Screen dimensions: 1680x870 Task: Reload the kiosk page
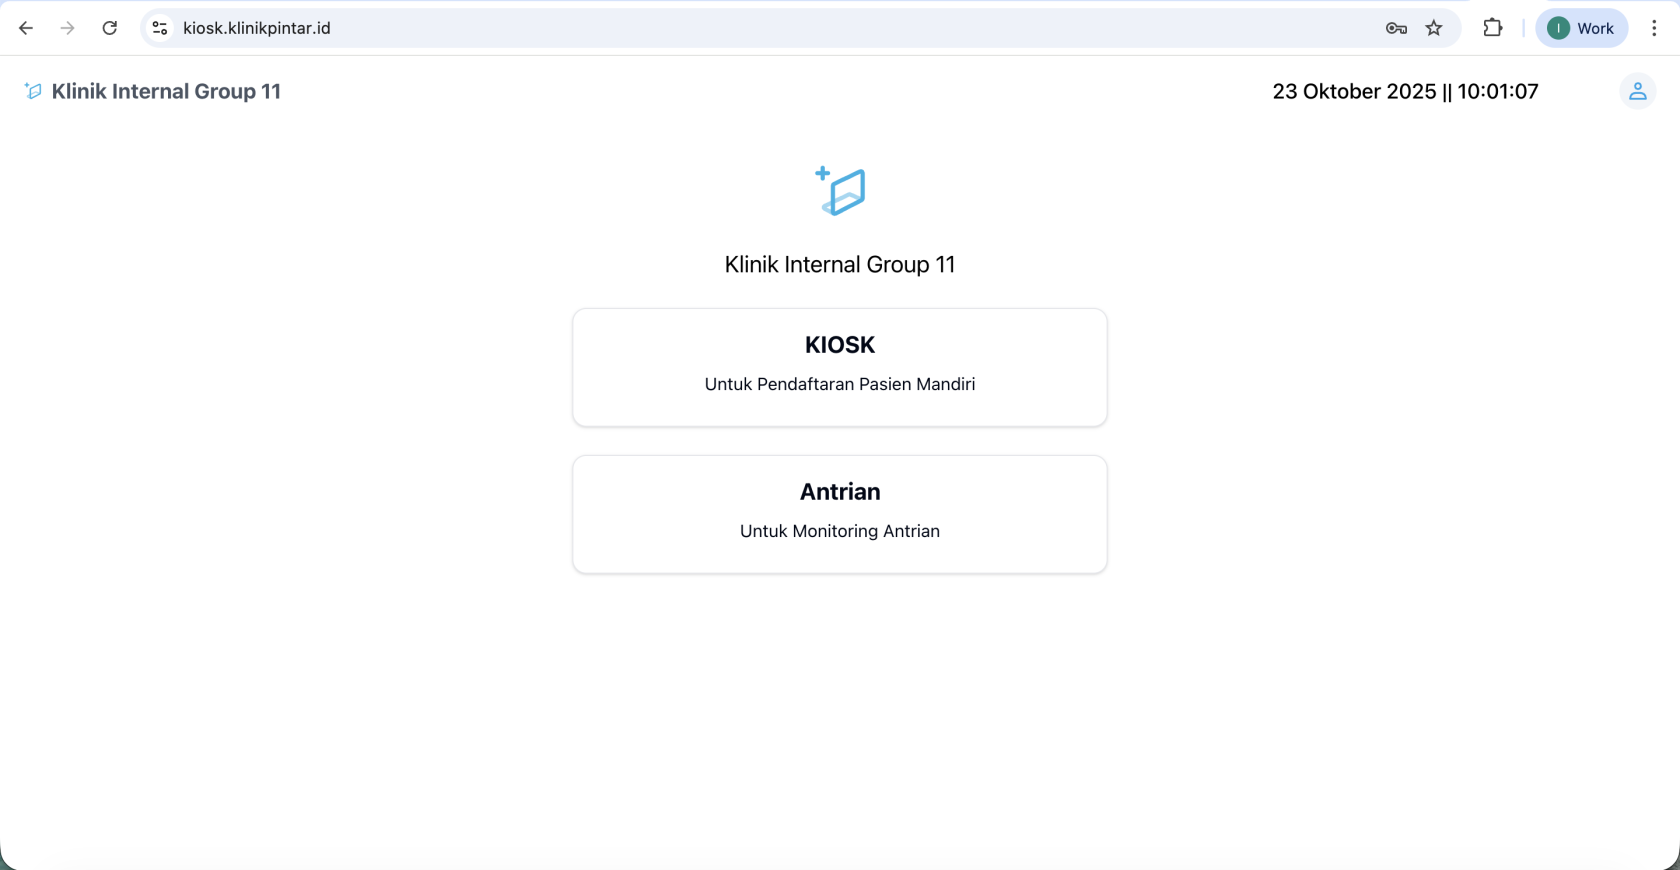pyautogui.click(x=110, y=28)
